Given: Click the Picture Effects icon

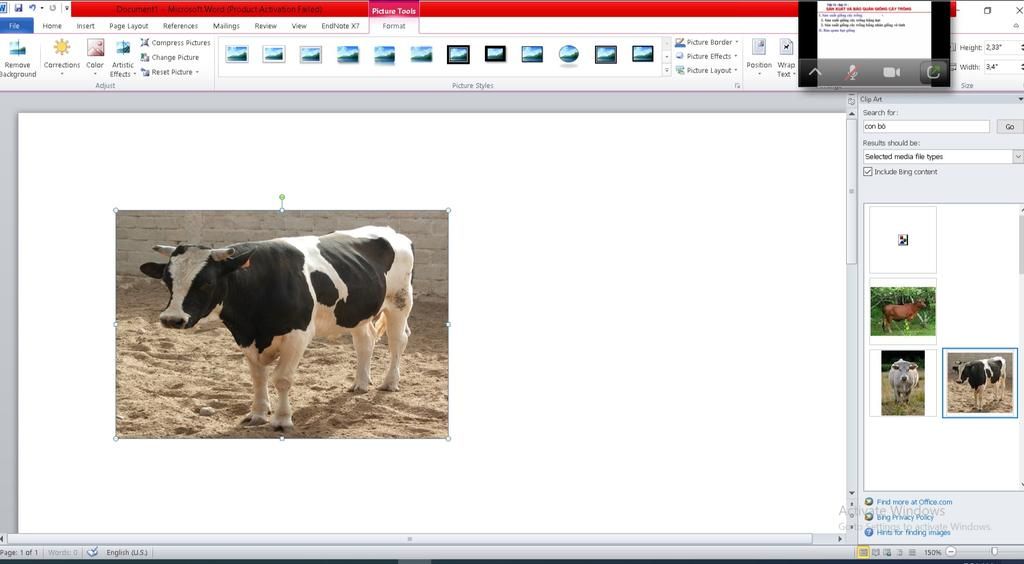Looking at the screenshot, I should [680, 56].
